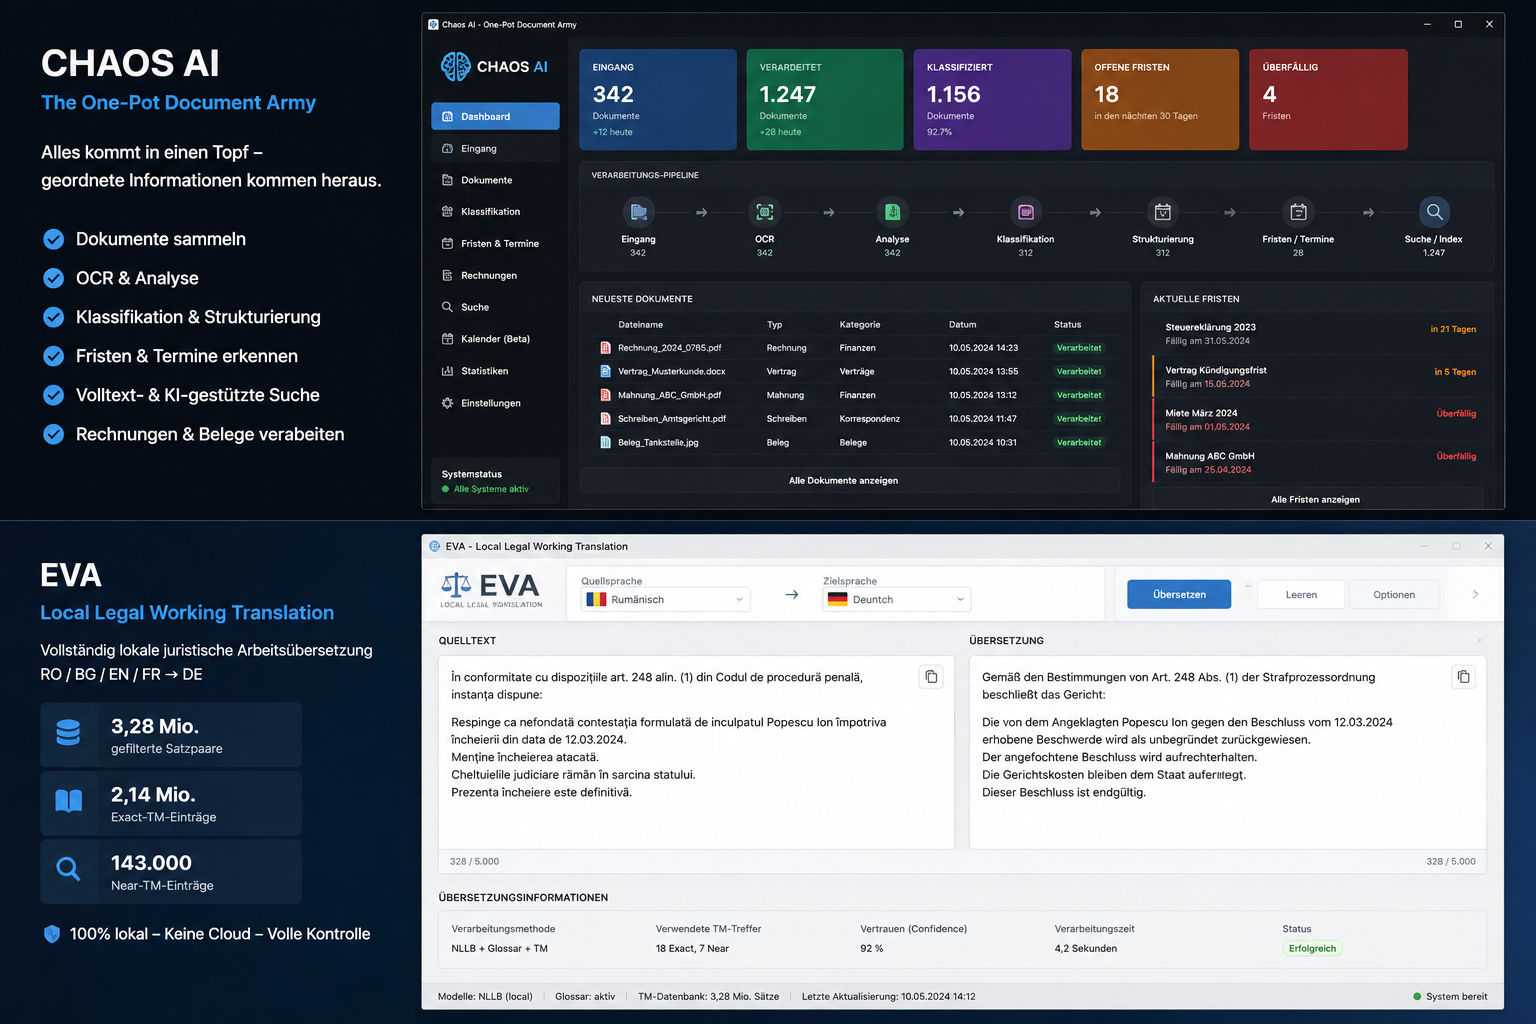Click the Alle Systeme aktiv status text
1536x1024 pixels.
pyautogui.click(x=491, y=489)
